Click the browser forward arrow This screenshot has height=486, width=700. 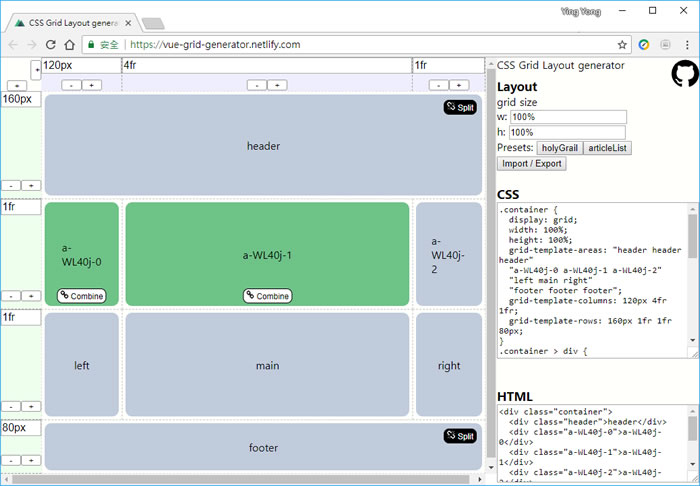point(32,45)
